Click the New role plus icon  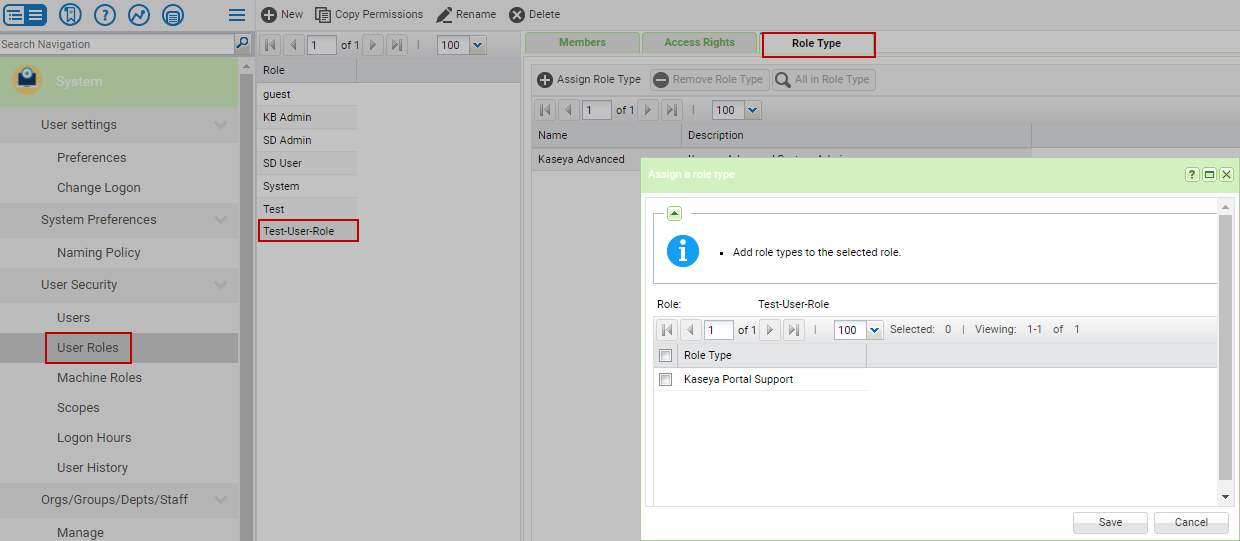[x=269, y=15]
